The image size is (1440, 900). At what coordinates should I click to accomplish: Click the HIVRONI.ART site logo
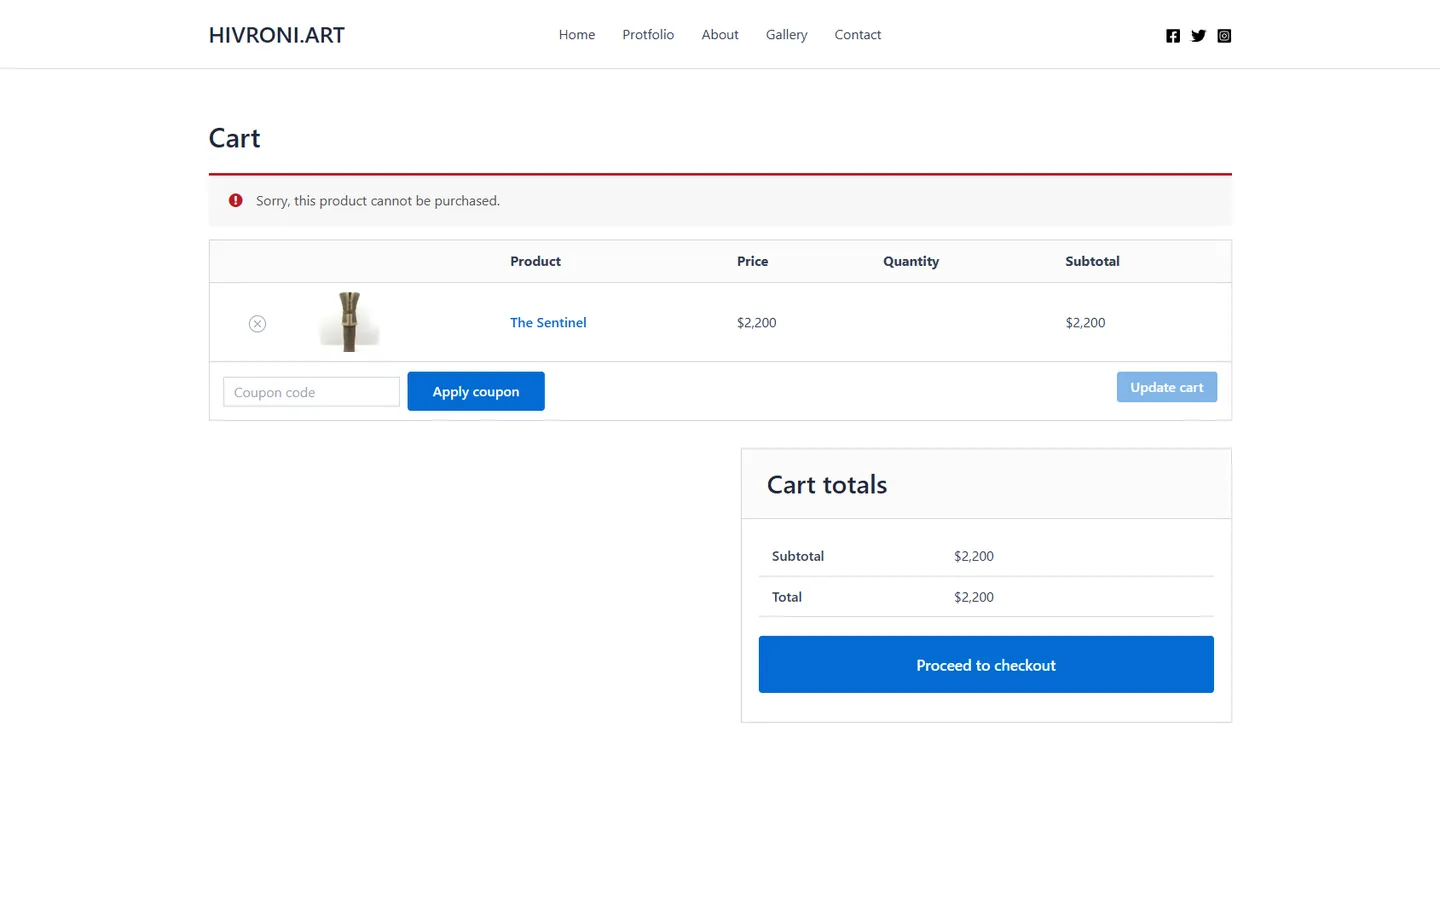(277, 35)
